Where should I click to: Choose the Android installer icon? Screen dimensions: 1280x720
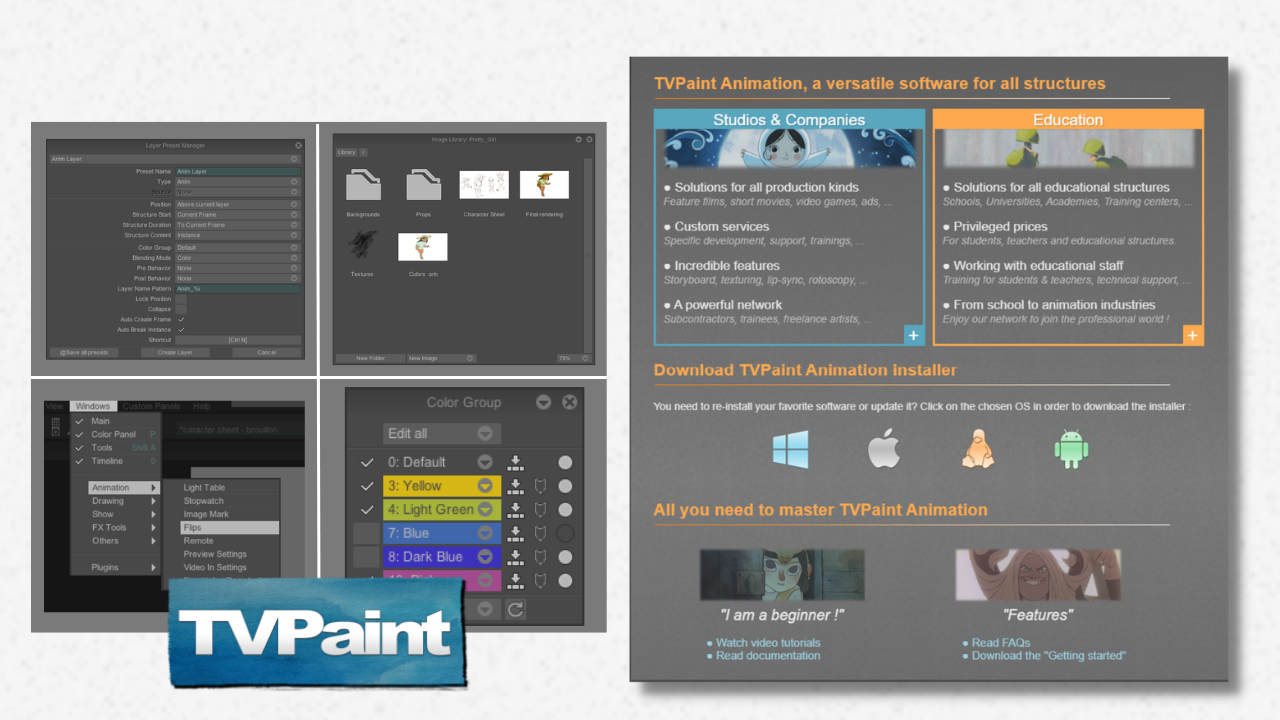[x=1071, y=449]
